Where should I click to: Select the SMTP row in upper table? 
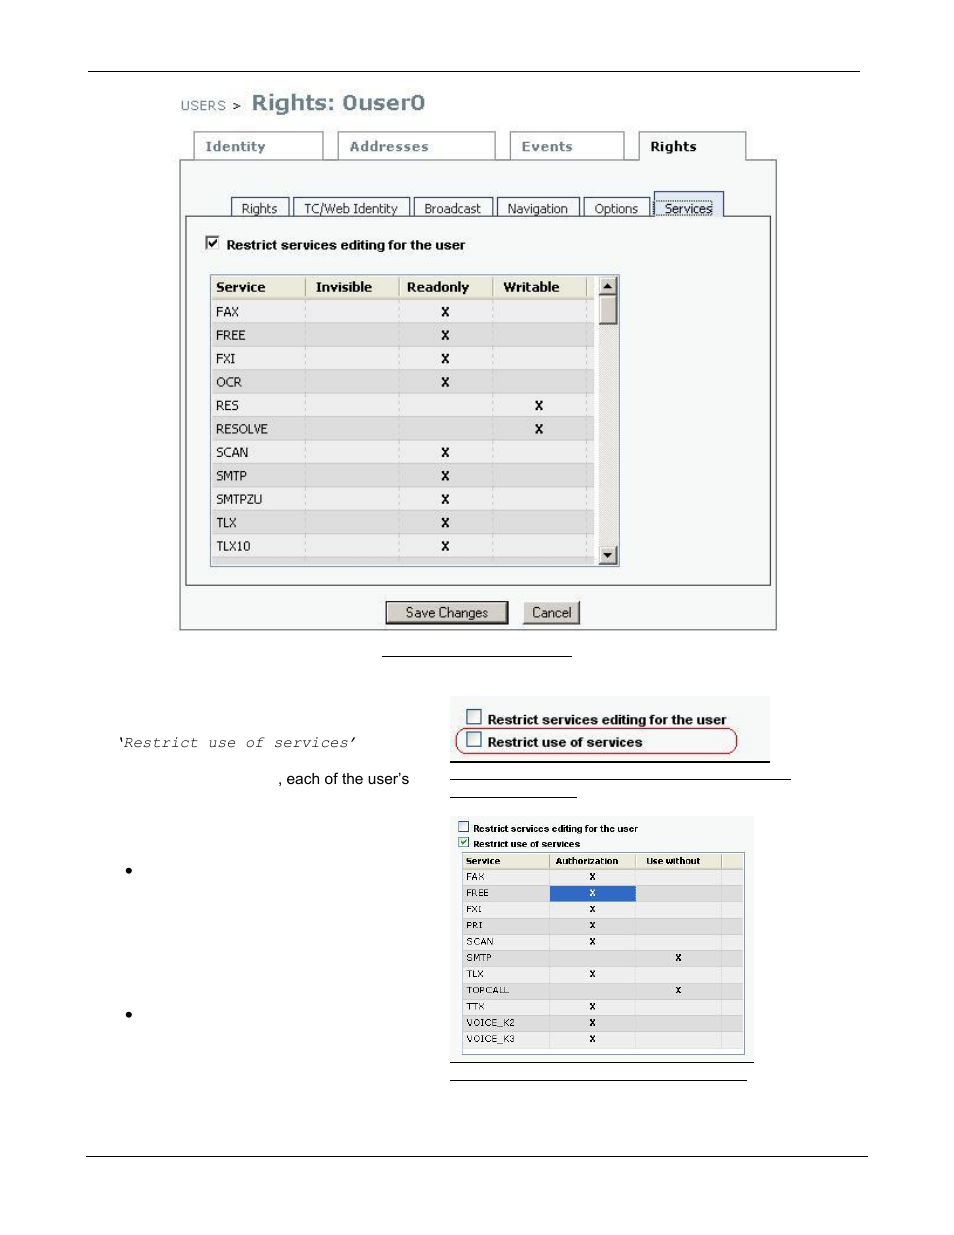[x=403, y=476]
